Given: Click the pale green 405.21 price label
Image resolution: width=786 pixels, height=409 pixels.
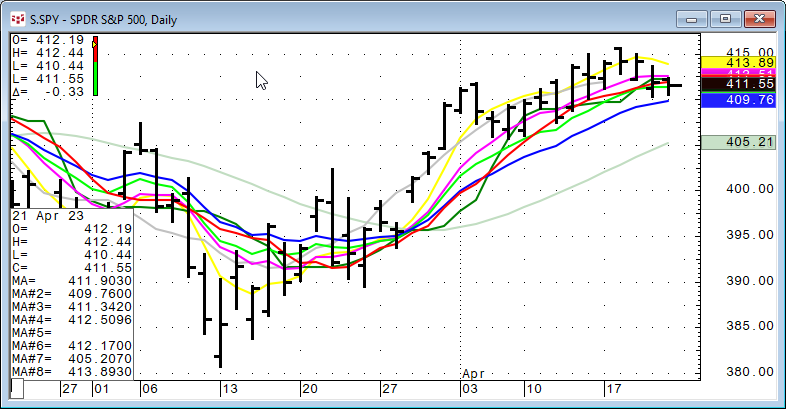Looking at the screenshot, I should point(738,142).
